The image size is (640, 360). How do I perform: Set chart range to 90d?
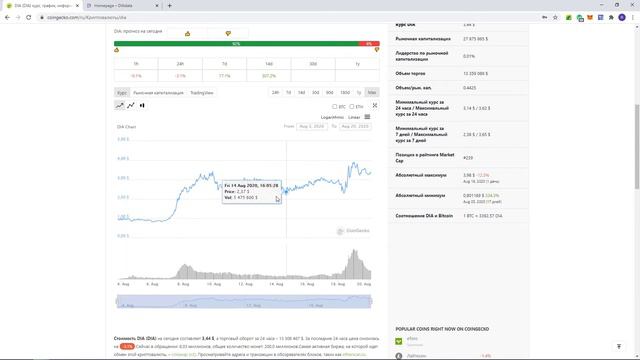coord(329,93)
